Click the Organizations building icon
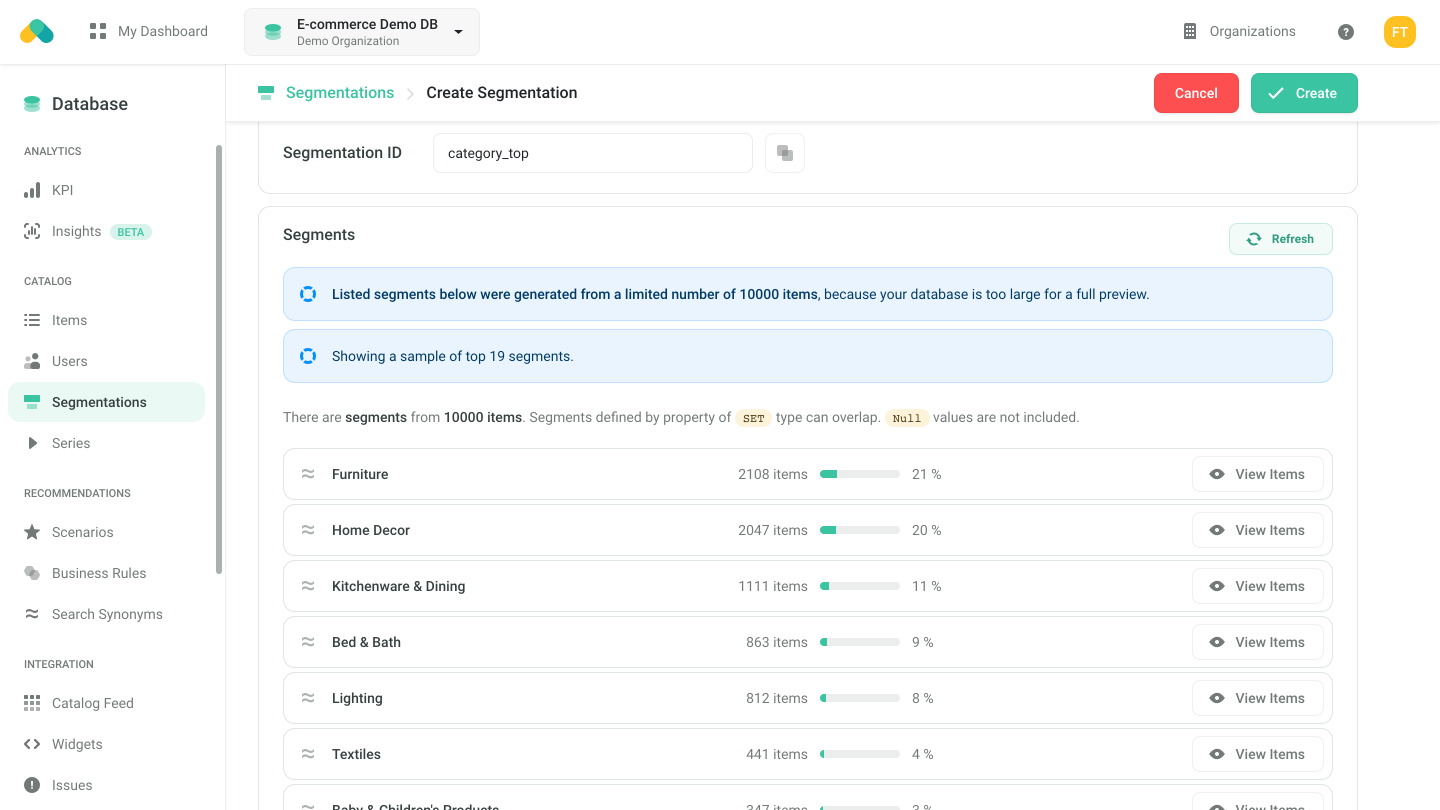The width and height of the screenshot is (1440, 810). coord(1190,31)
